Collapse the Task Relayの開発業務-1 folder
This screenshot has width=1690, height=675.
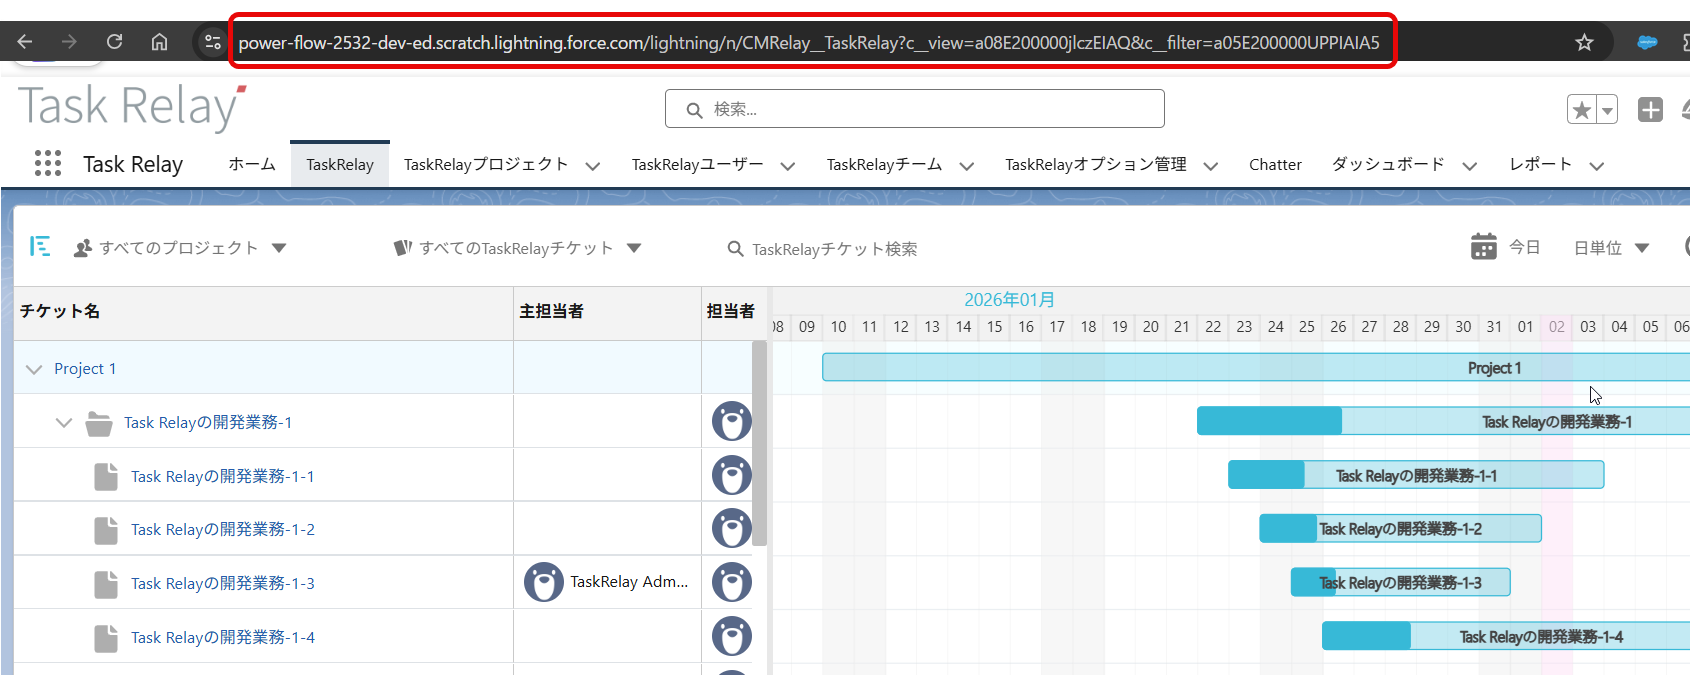click(x=64, y=423)
